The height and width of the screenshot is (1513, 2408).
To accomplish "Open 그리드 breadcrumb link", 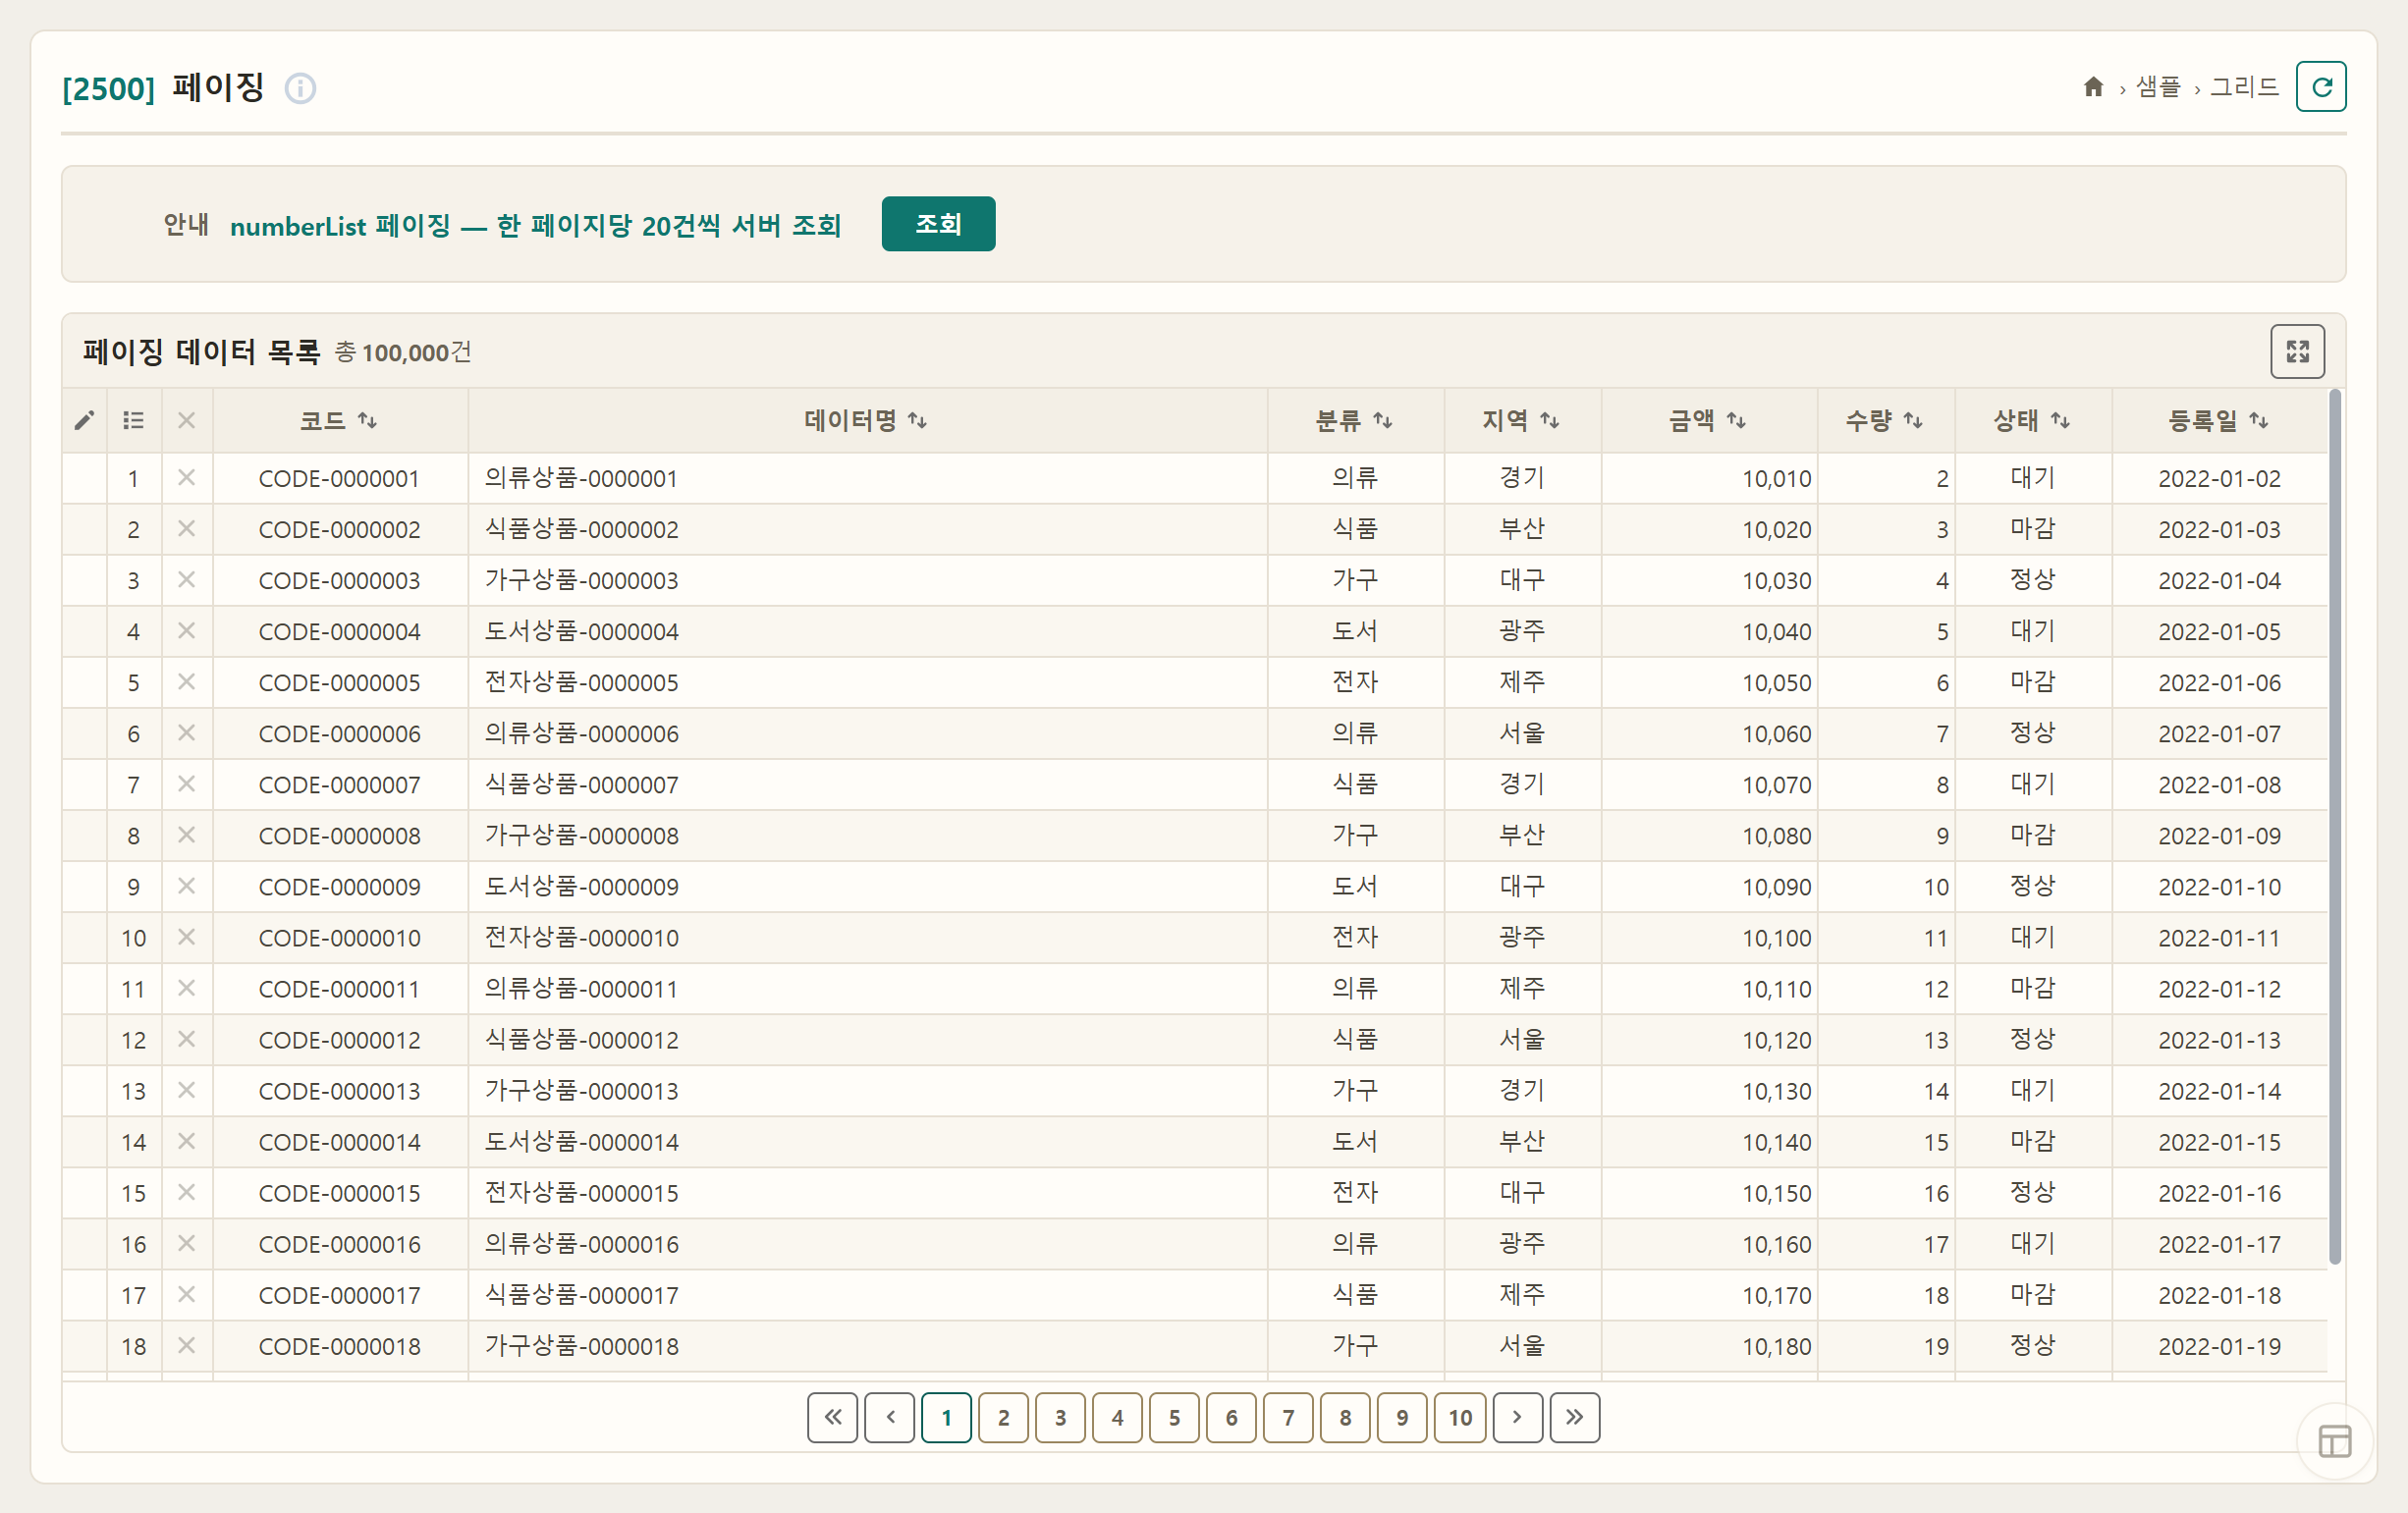I will tap(2244, 87).
